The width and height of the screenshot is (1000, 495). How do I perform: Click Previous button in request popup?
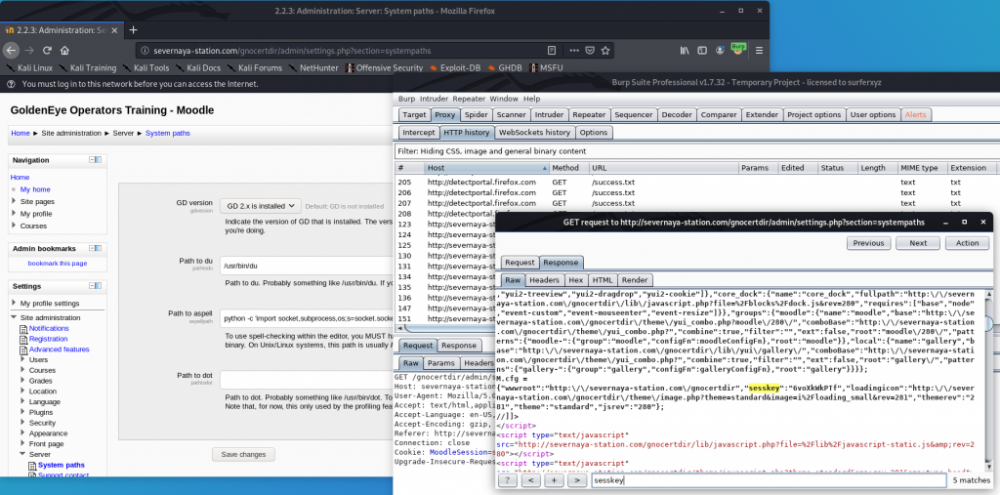869,243
